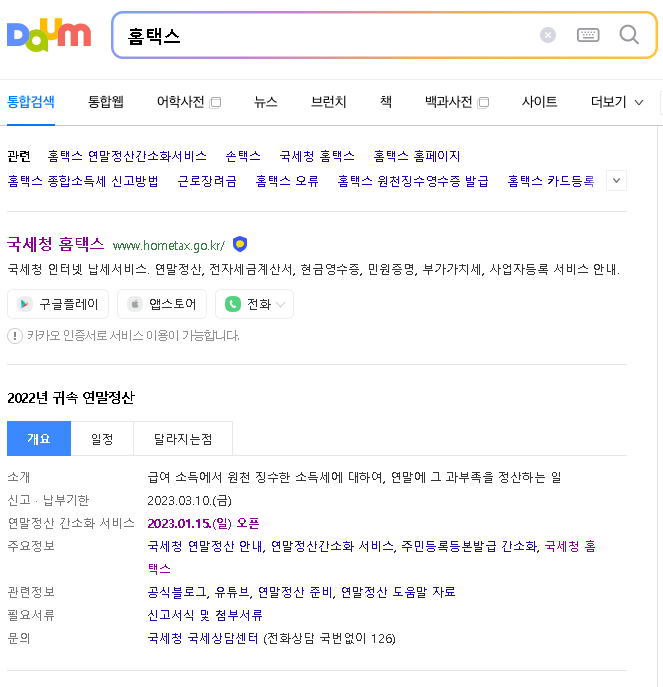Click the blue shield verified icon

[x=240, y=244]
